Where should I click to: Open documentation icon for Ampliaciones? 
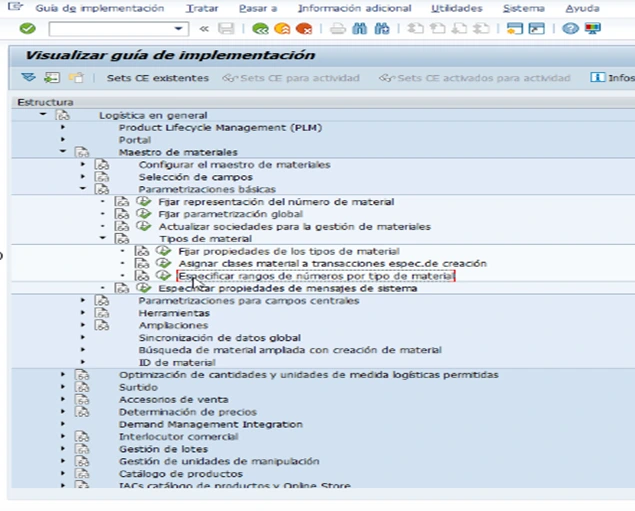pos(102,325)
